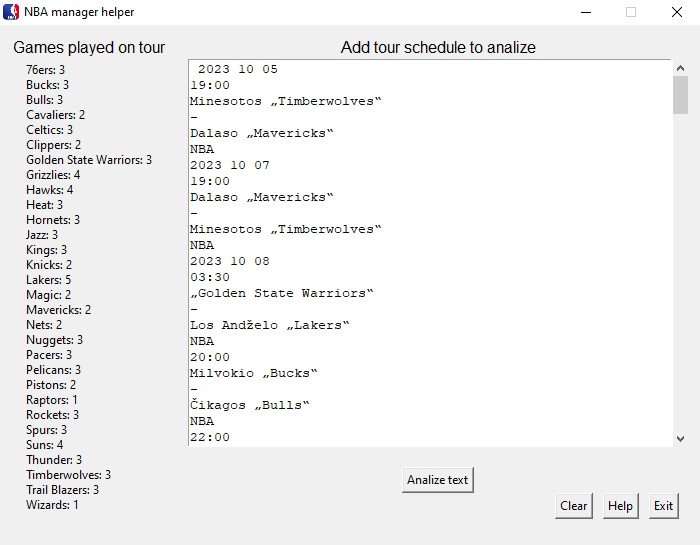Screen dimensions: 700x545
Task: Click 'Add tour schedule to analize' heading
Action: (x=438, y=47)
